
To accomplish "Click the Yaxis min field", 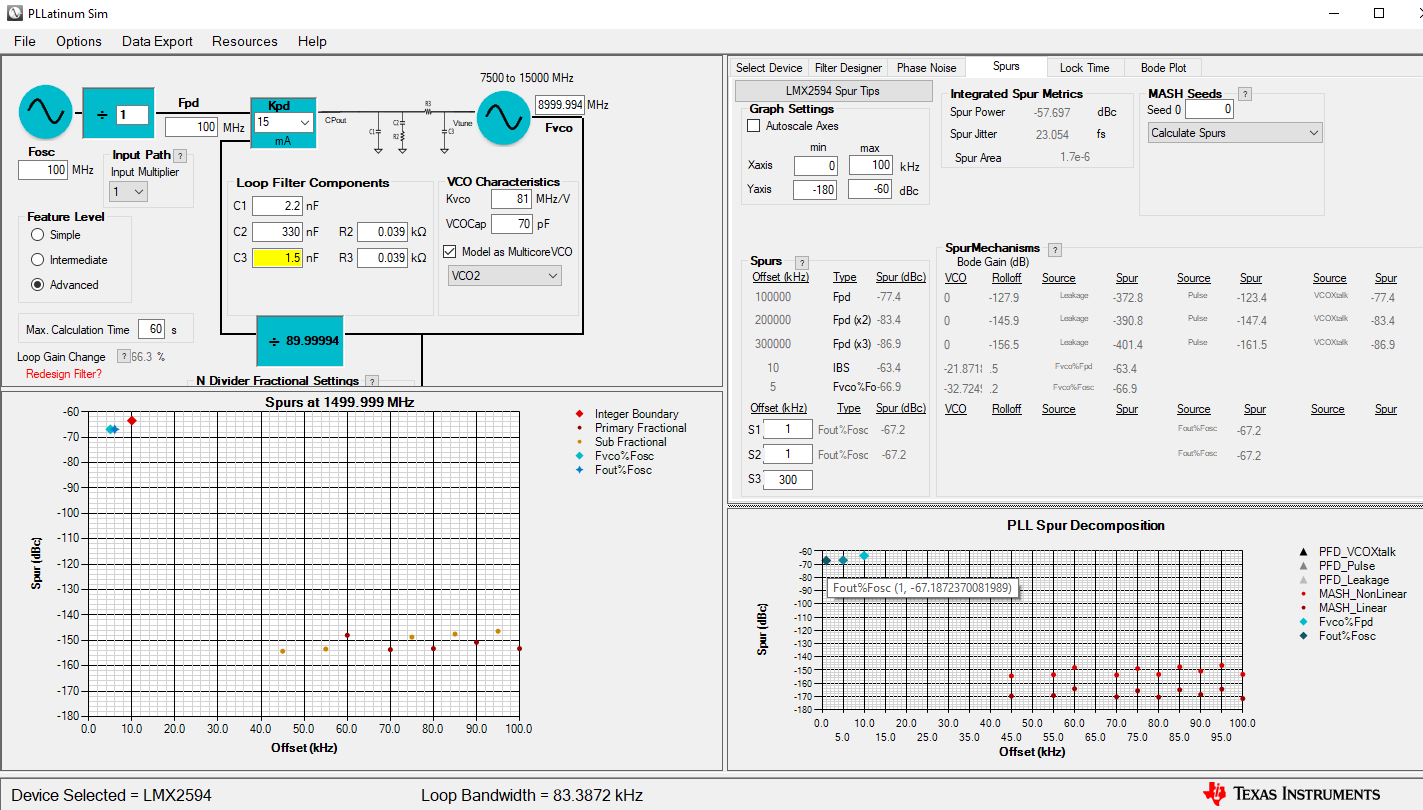I will [x=815, y=189].
